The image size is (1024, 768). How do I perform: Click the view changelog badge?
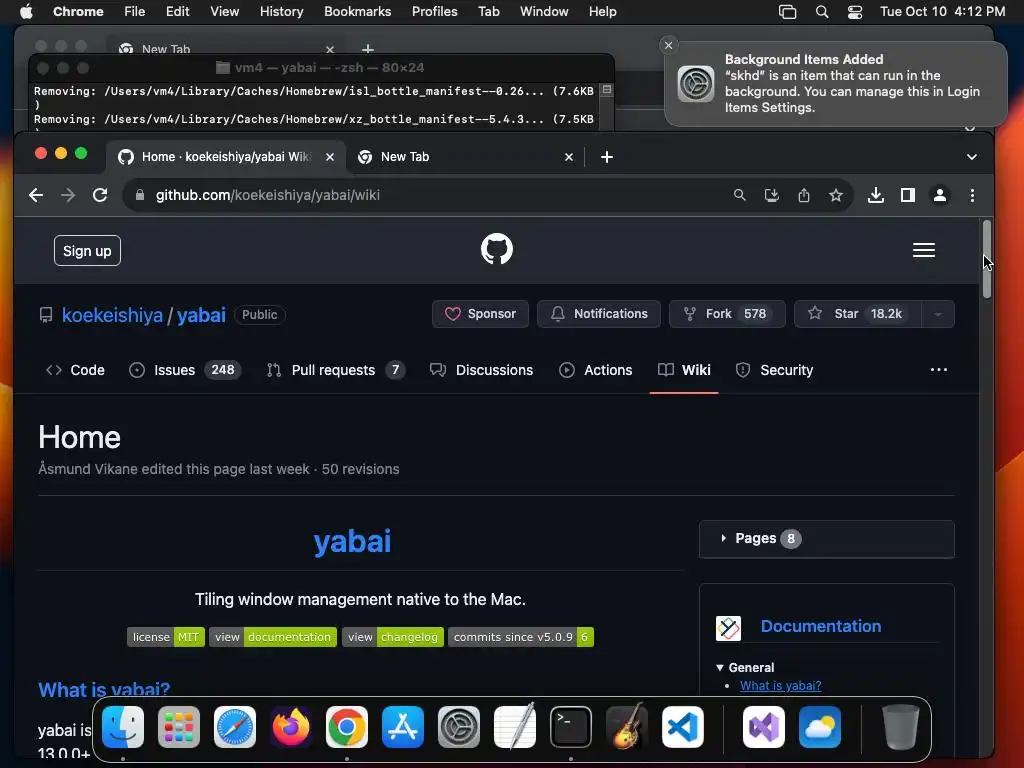(393, 637)
